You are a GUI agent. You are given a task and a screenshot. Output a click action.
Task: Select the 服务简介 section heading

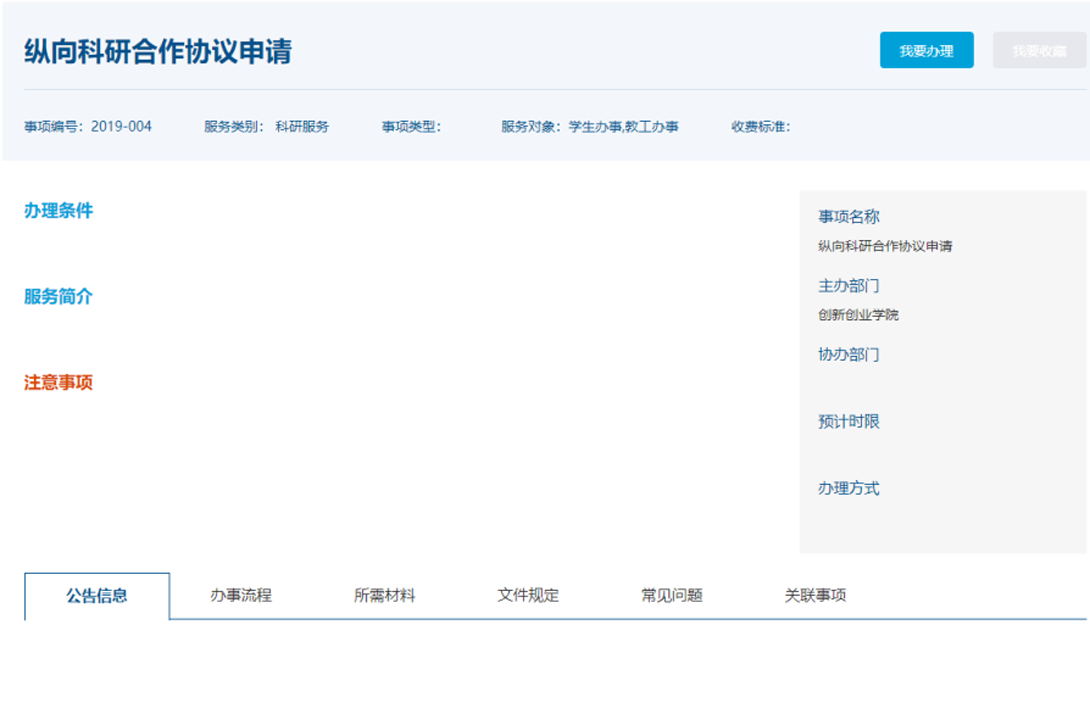coord(58,297)
